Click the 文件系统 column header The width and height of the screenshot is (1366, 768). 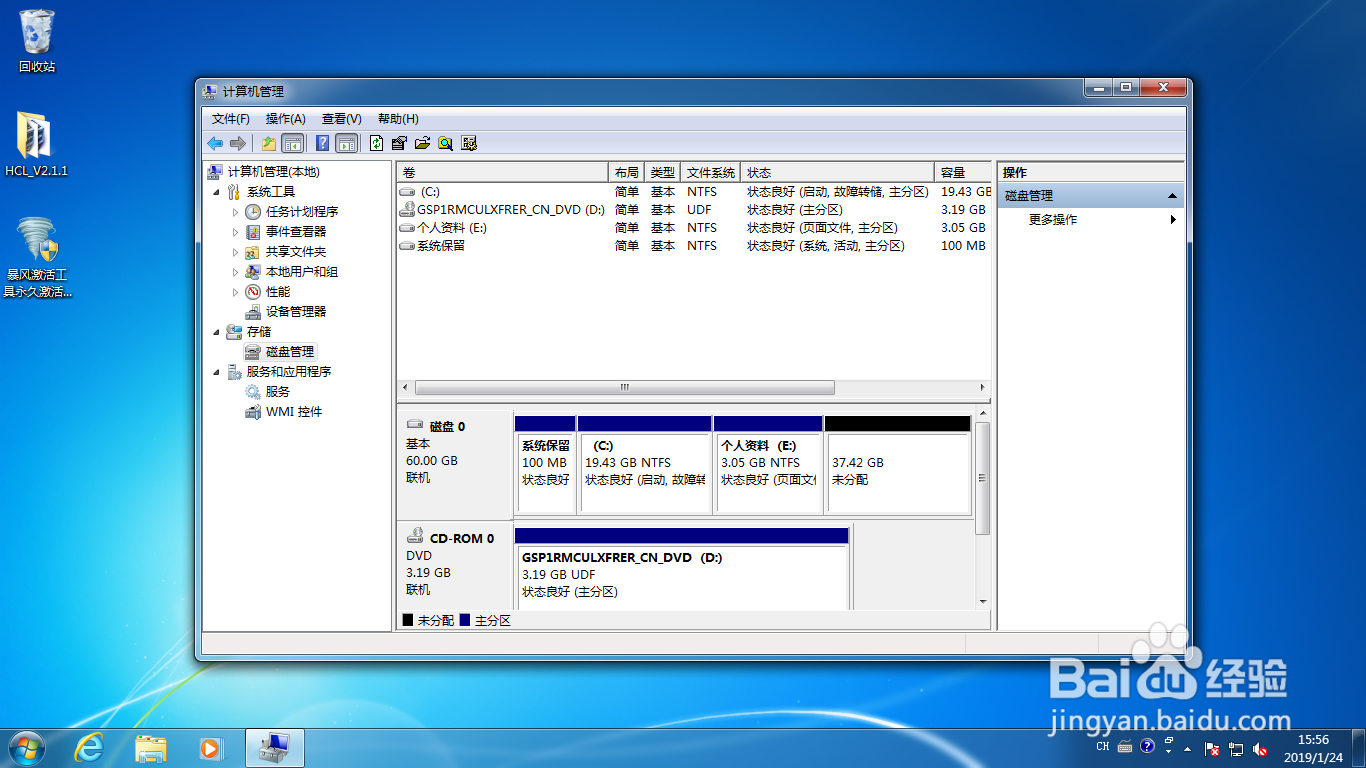[x=711, y=172]
